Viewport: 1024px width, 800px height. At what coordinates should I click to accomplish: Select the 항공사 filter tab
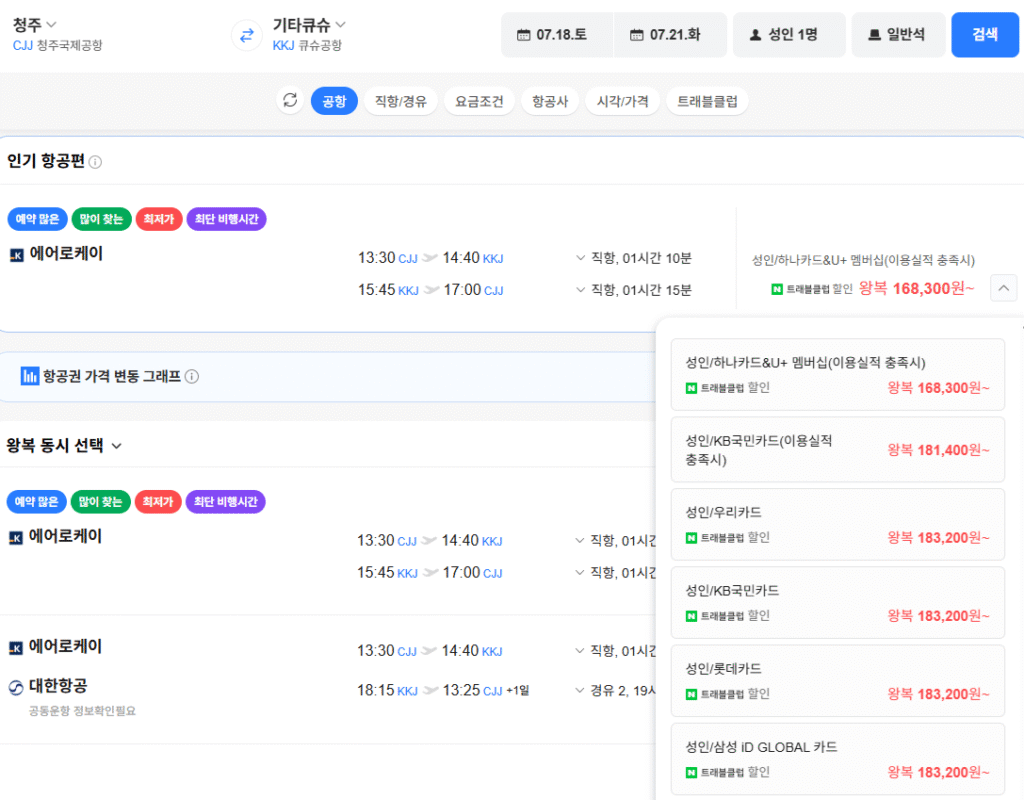550,101
